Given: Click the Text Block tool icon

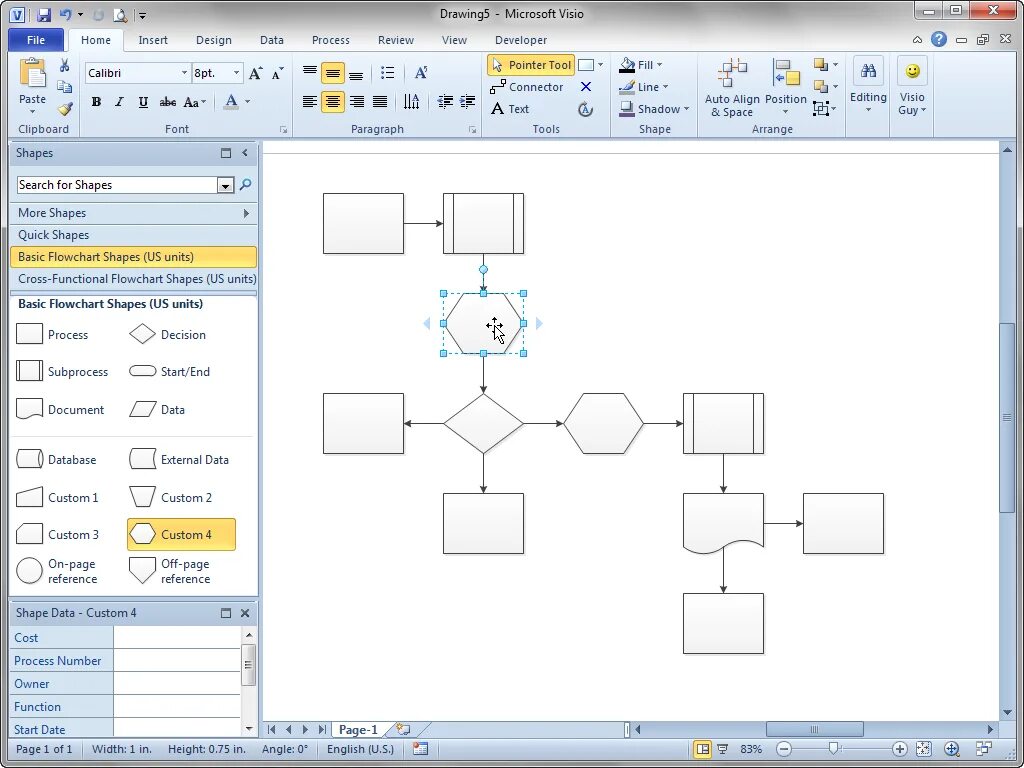Looking at the screenshot, I should [x=585, y=109].
